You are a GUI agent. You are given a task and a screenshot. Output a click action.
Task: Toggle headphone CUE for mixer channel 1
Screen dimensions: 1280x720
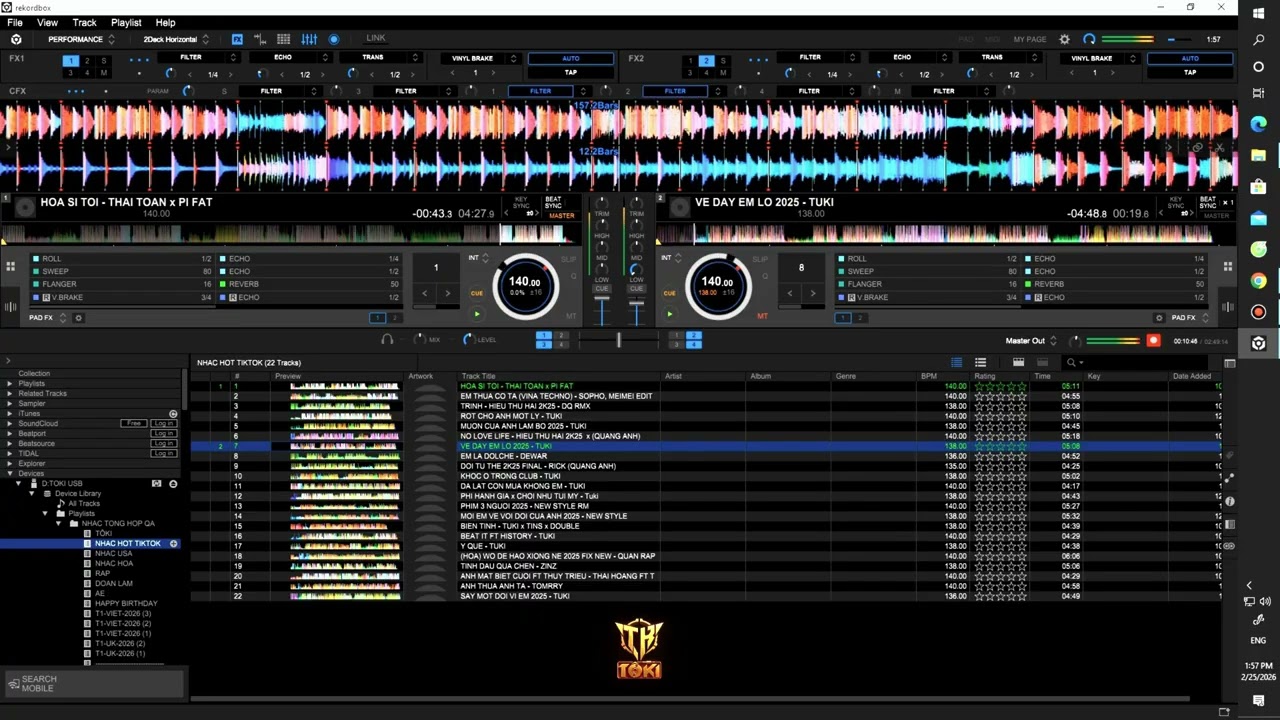pos(602,288)
